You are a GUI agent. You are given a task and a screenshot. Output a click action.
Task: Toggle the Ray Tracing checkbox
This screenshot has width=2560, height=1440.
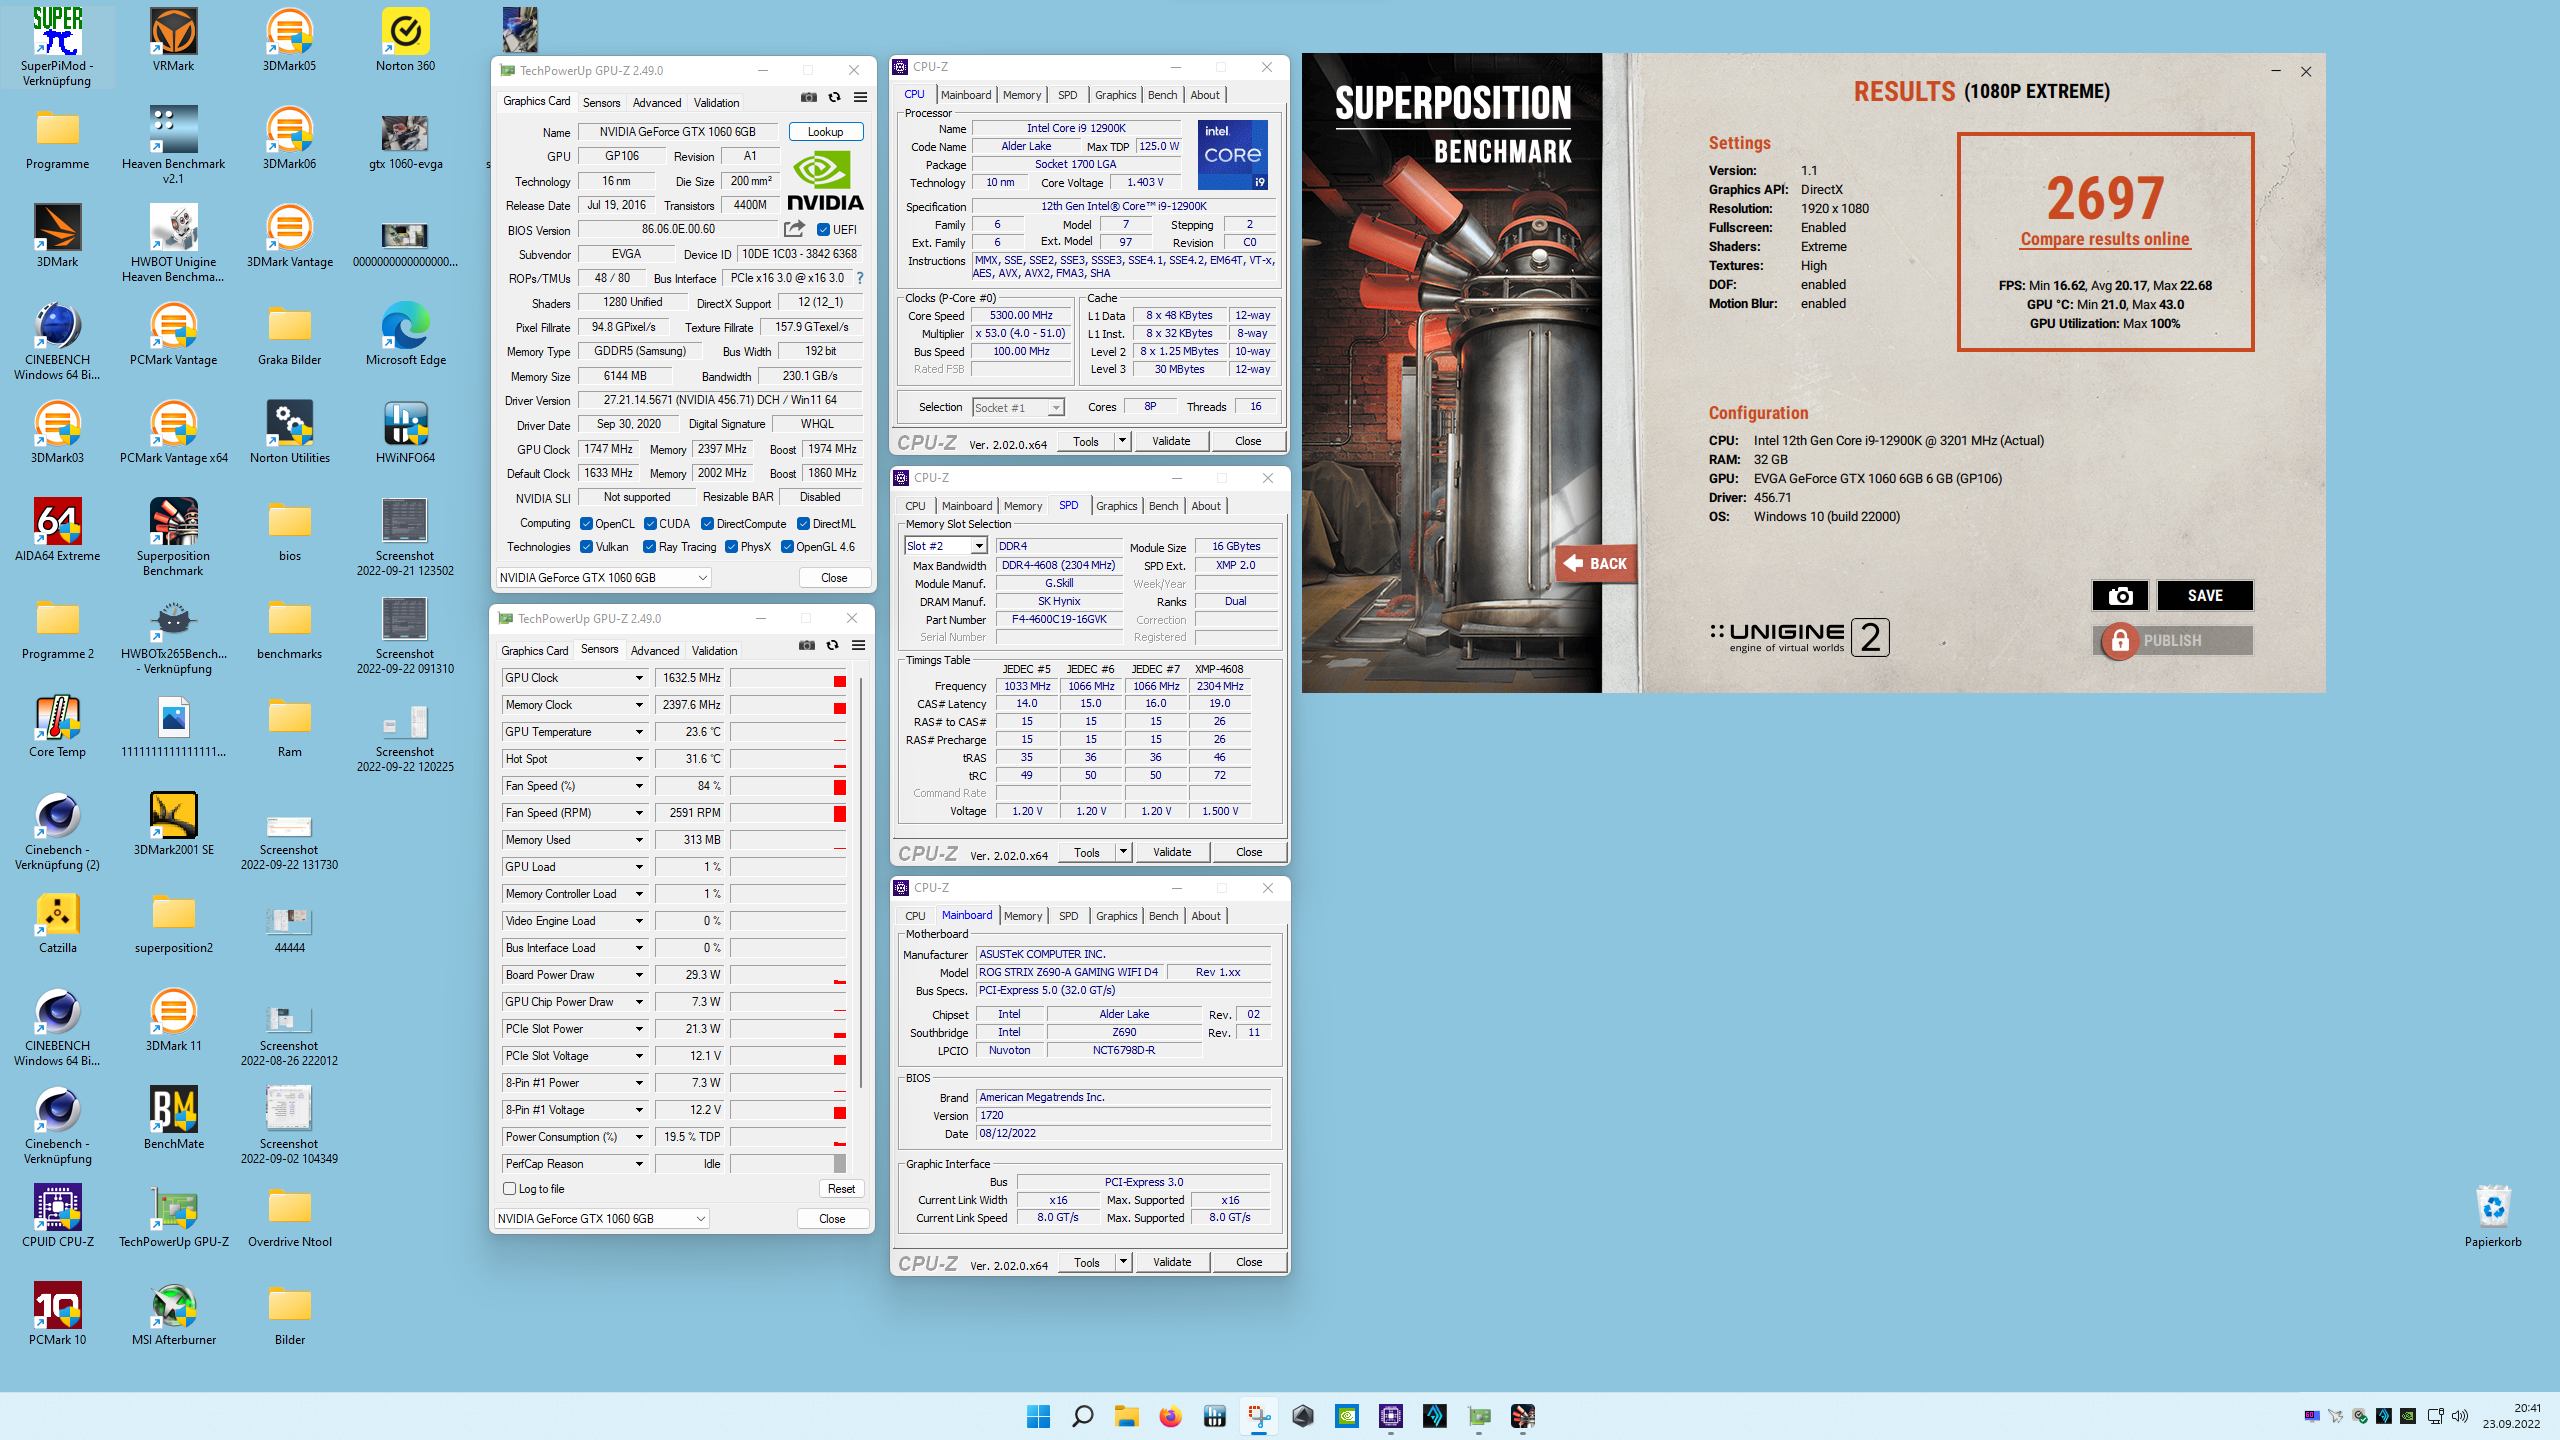tap(650, 547)
